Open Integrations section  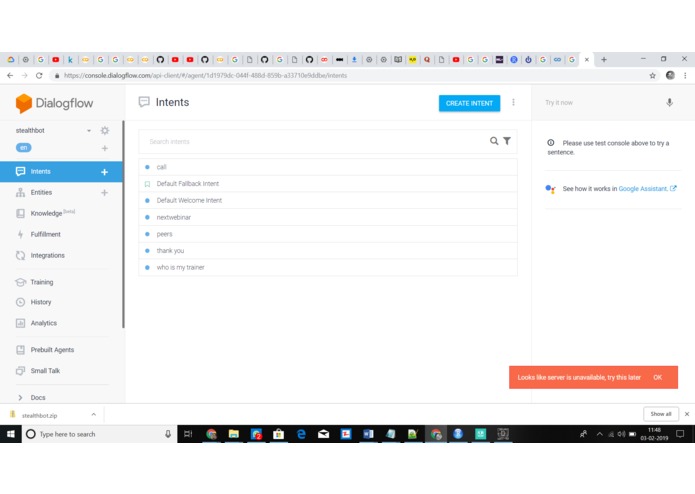[x=47, y=256]
